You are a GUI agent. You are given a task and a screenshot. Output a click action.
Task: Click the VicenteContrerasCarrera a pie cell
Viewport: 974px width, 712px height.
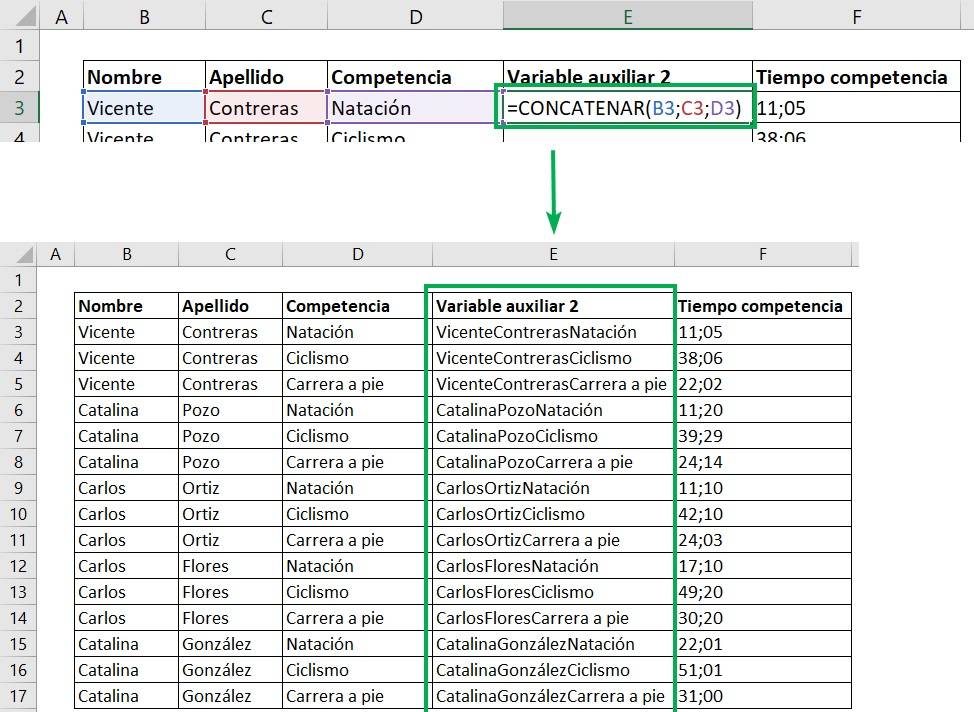(x=552, y=384)
